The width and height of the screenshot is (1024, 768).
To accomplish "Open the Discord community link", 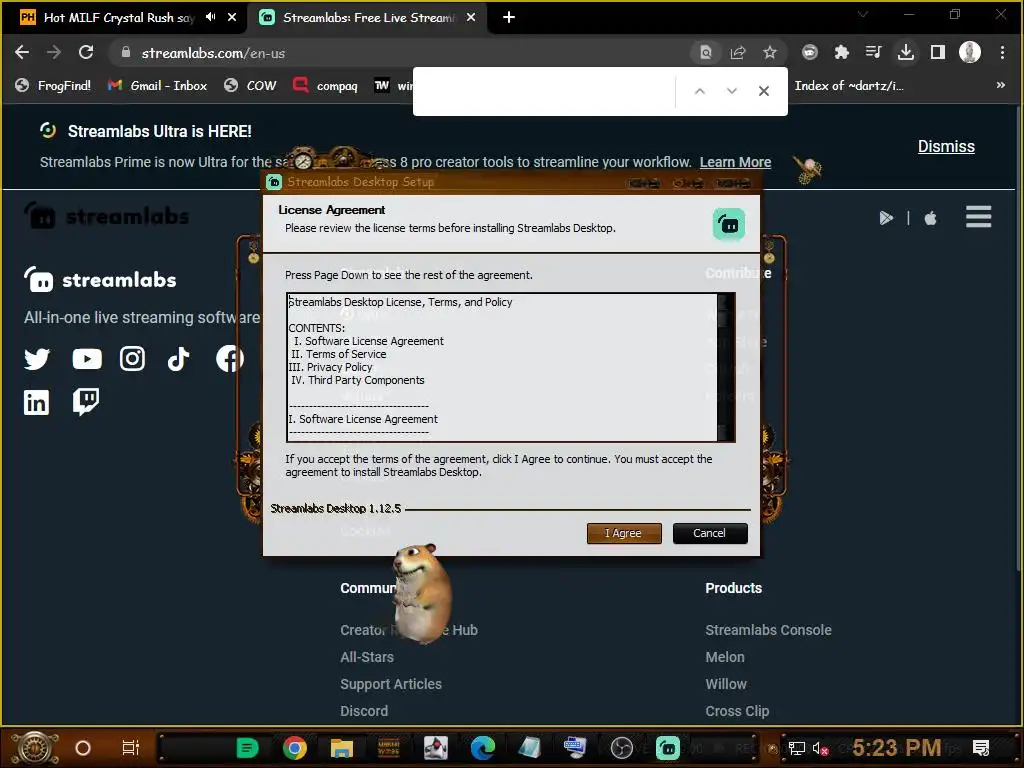I will point(364,711).
